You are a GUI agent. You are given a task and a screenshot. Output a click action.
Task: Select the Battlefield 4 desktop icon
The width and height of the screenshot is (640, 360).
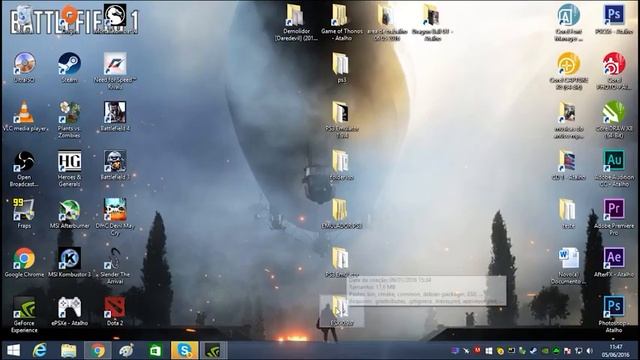(115, 116)
